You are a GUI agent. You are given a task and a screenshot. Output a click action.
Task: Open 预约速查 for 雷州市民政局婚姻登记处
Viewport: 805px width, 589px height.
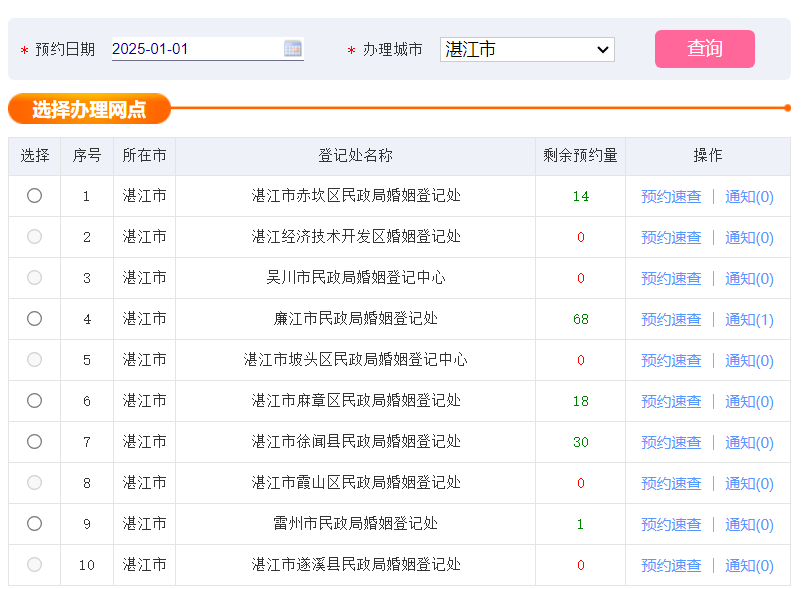coord(671,525)
